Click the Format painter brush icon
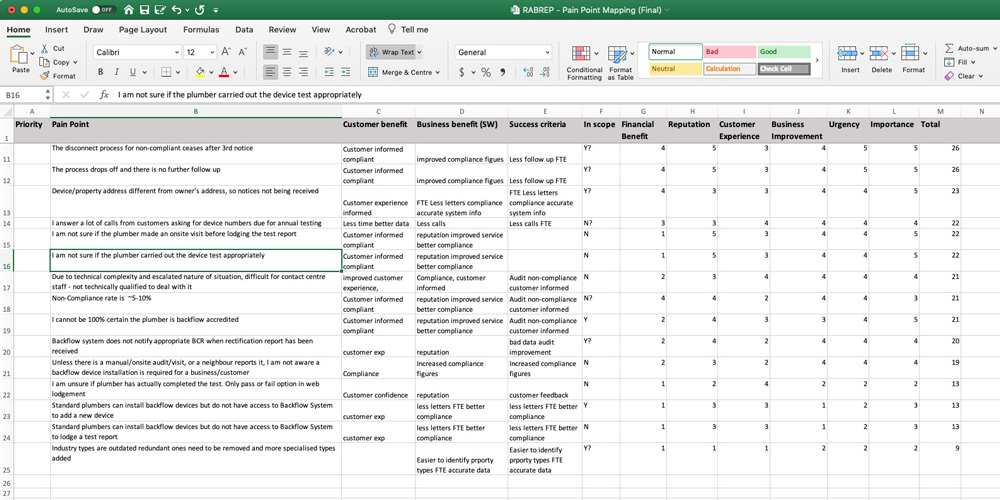The width and height of the screenshot is (1000, 500). tap(45, 76)
